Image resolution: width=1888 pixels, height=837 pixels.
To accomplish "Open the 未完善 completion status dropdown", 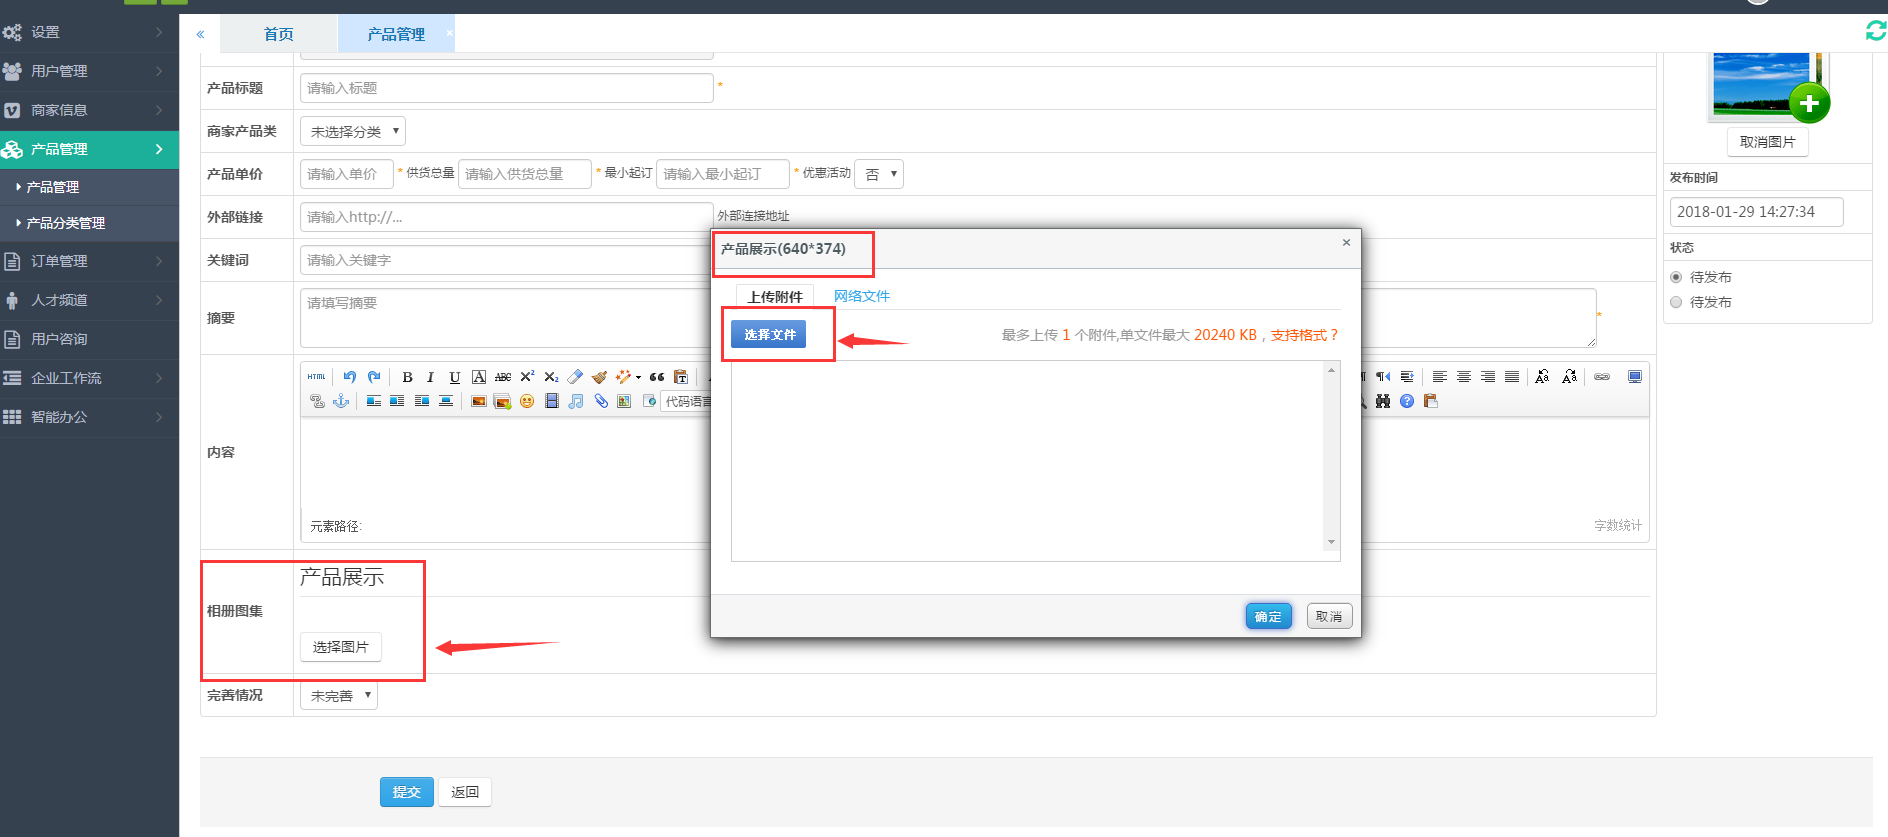I will point(339,695).
